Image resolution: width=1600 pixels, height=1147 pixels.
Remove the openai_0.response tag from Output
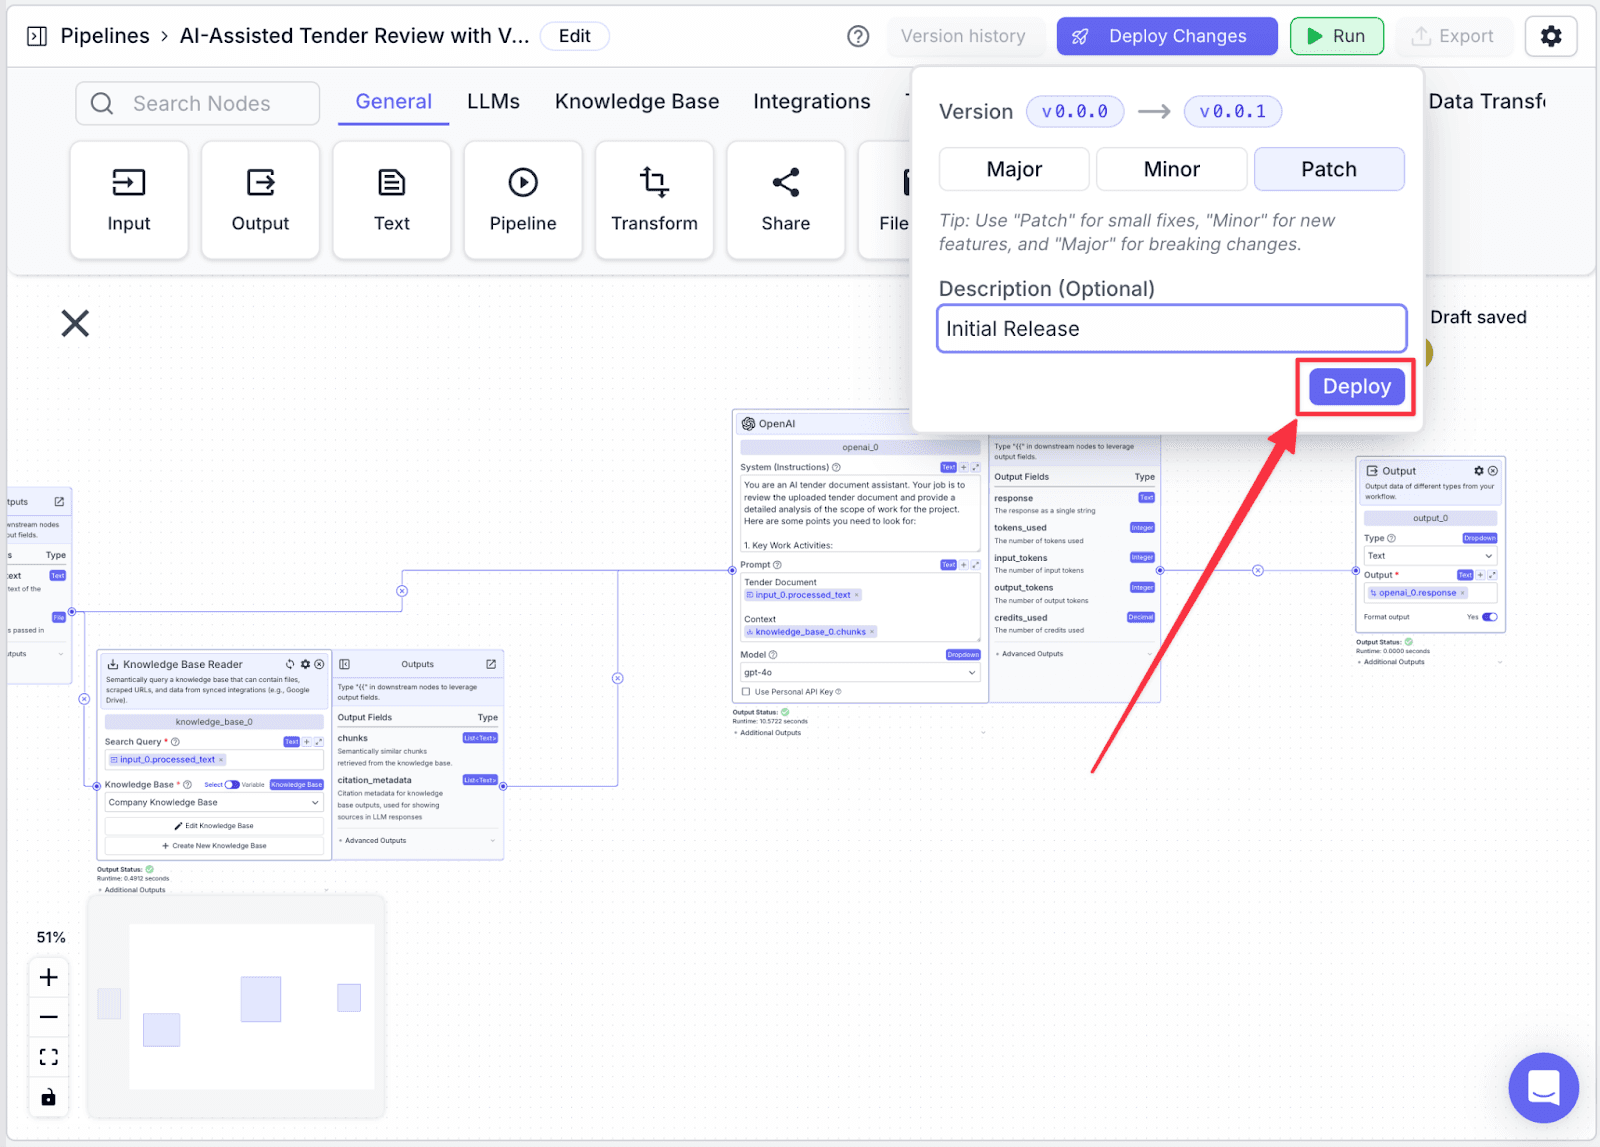(1463, 593)
